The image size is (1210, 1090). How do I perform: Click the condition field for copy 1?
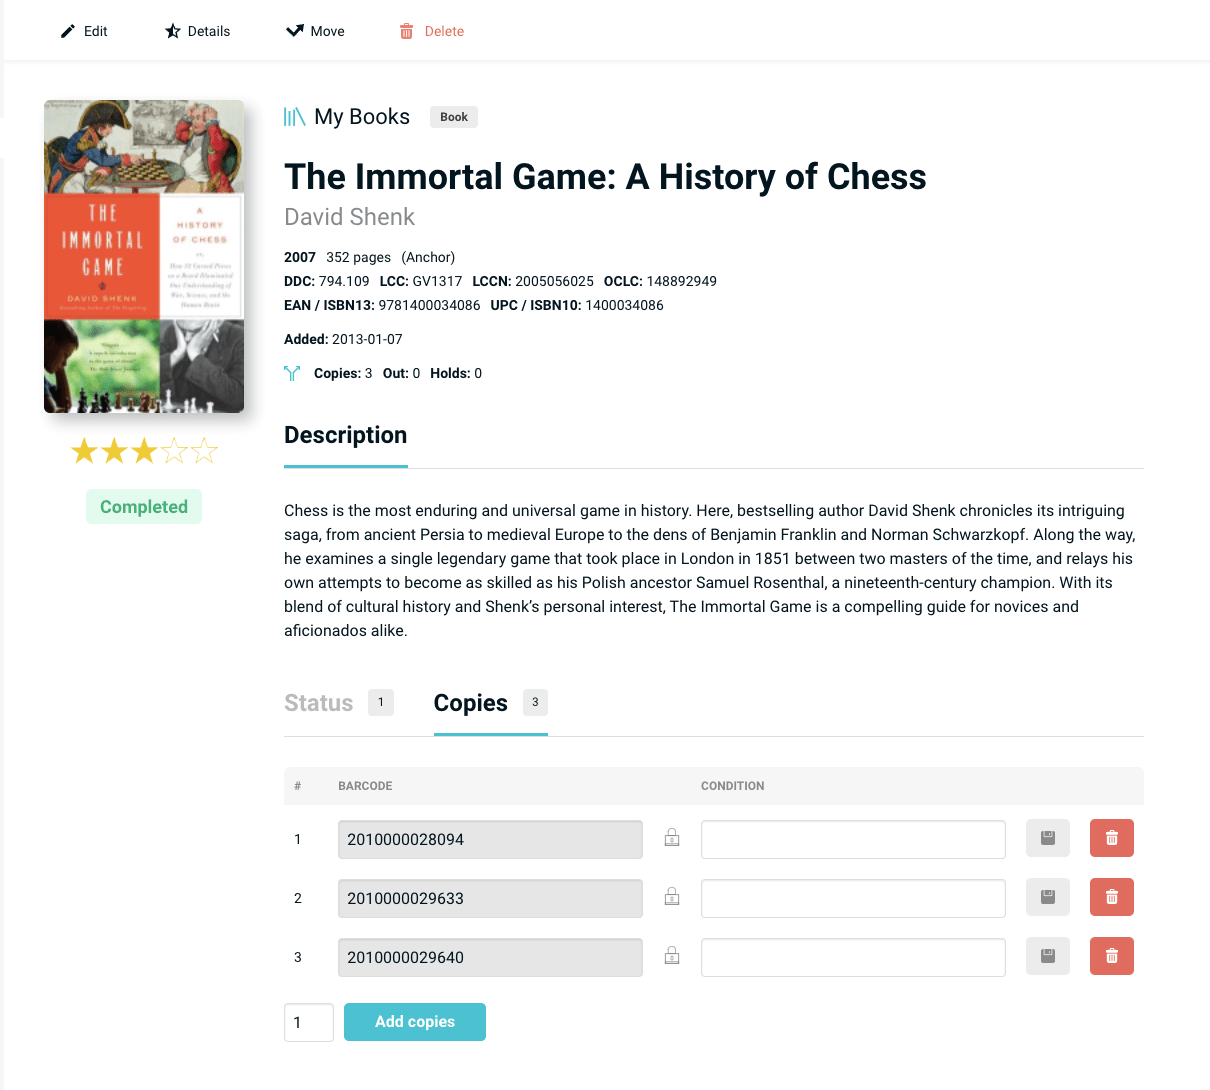click(x=853, y=839)
